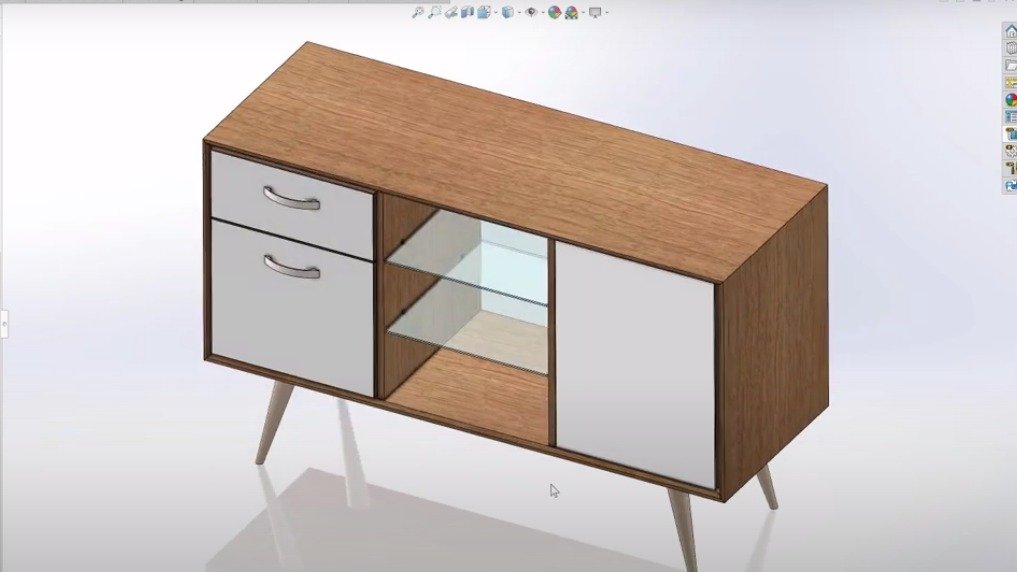The height and width of the screenshot is (572, 1017).
Task: Open the Display Style cube icon
Action: coord(508,12)
